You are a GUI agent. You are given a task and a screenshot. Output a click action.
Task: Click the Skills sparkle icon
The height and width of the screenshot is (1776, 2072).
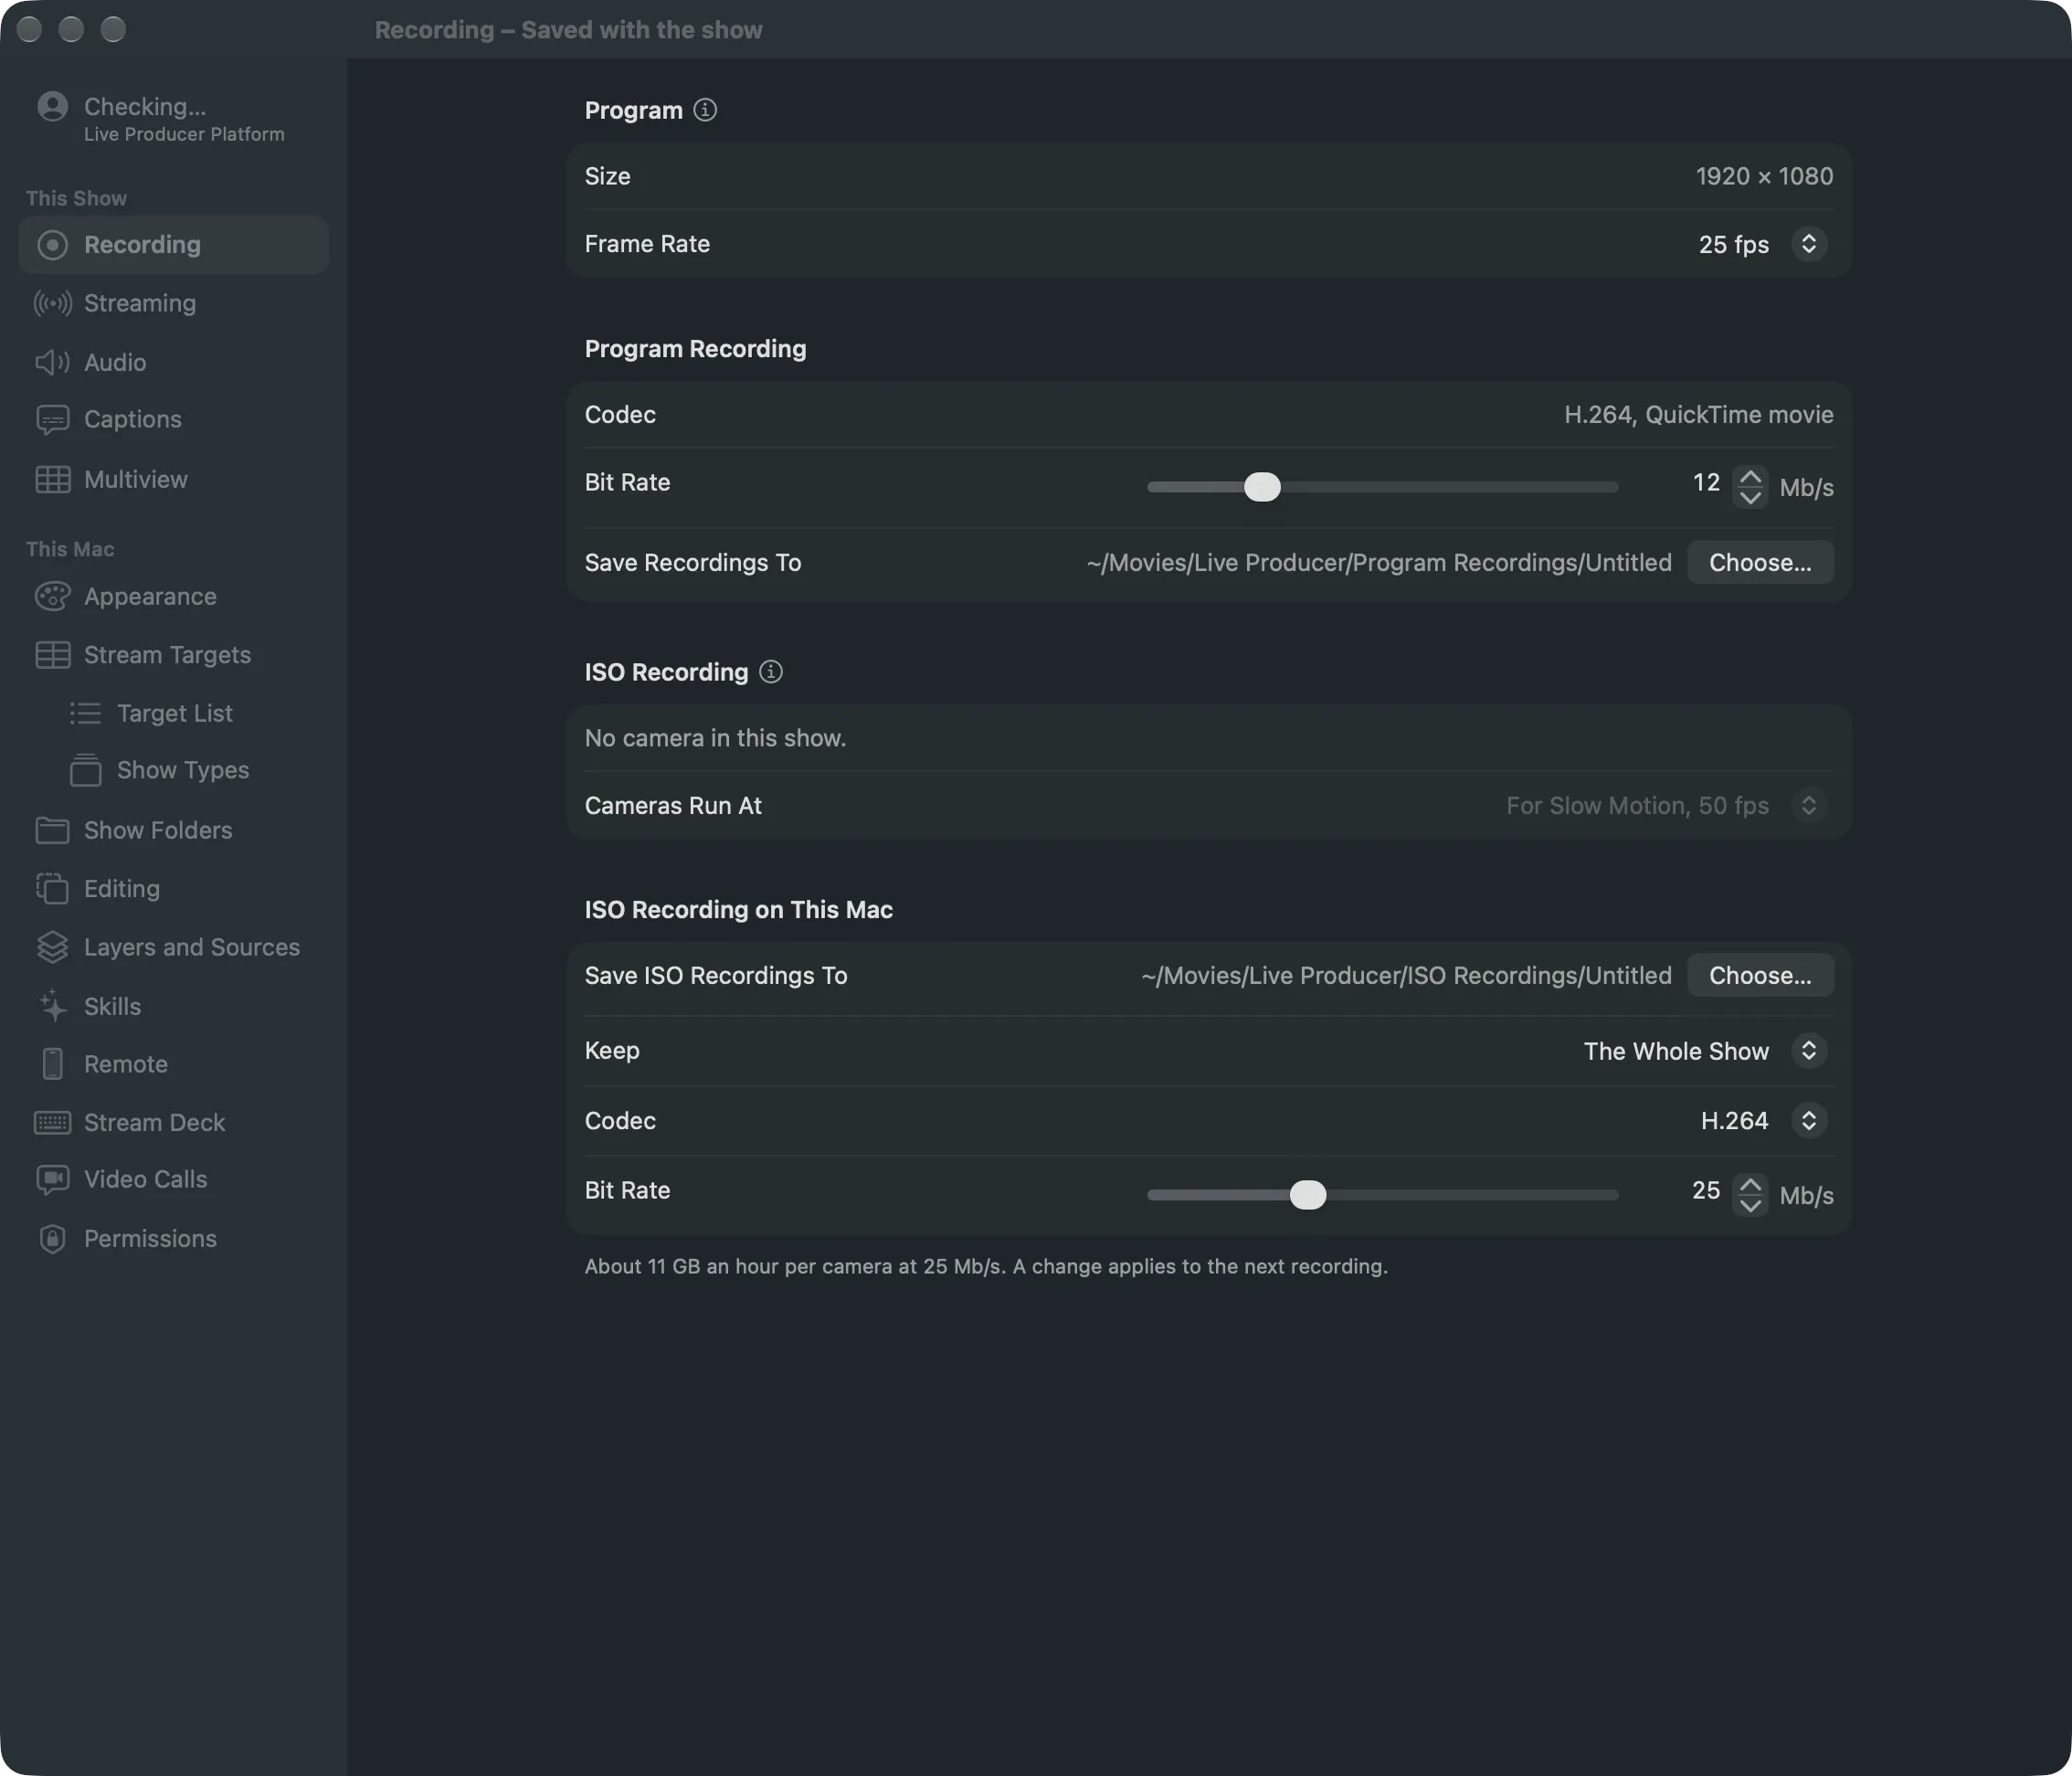tap(52, 1006)
